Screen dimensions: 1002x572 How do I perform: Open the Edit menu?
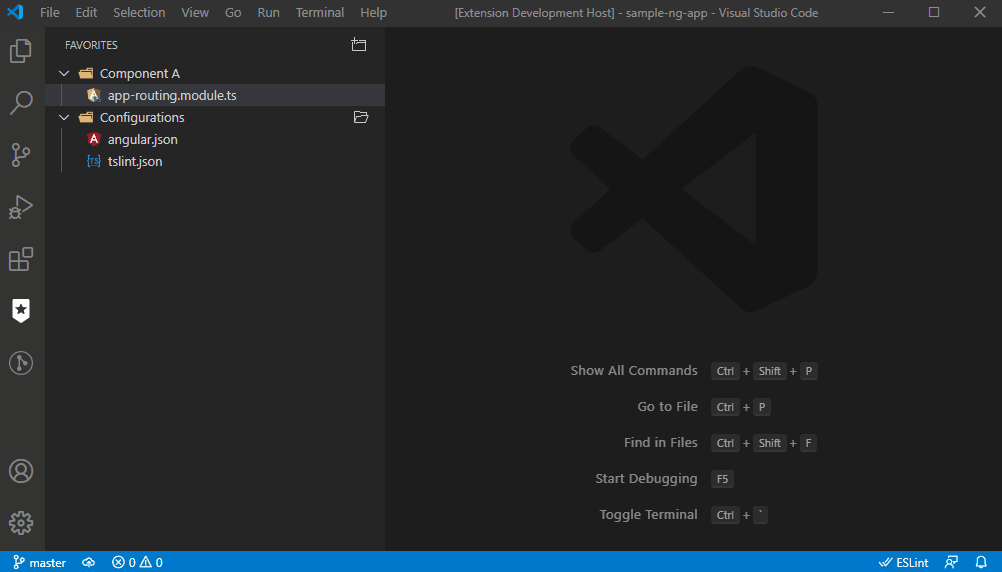(86, 12)
